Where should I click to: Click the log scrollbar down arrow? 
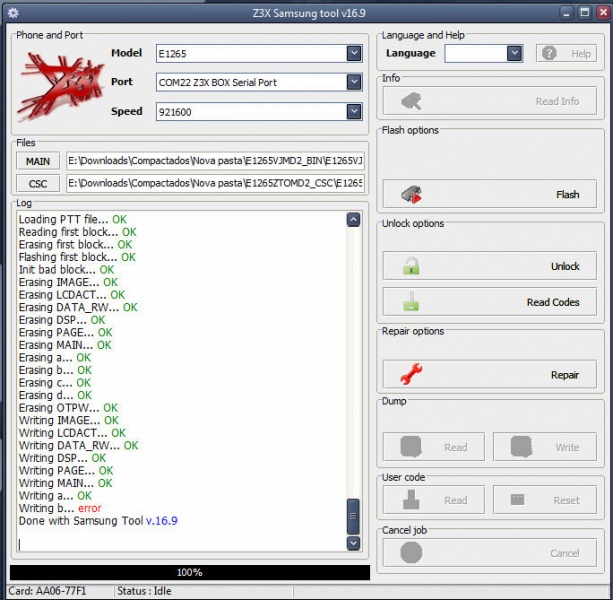[353, 543]
